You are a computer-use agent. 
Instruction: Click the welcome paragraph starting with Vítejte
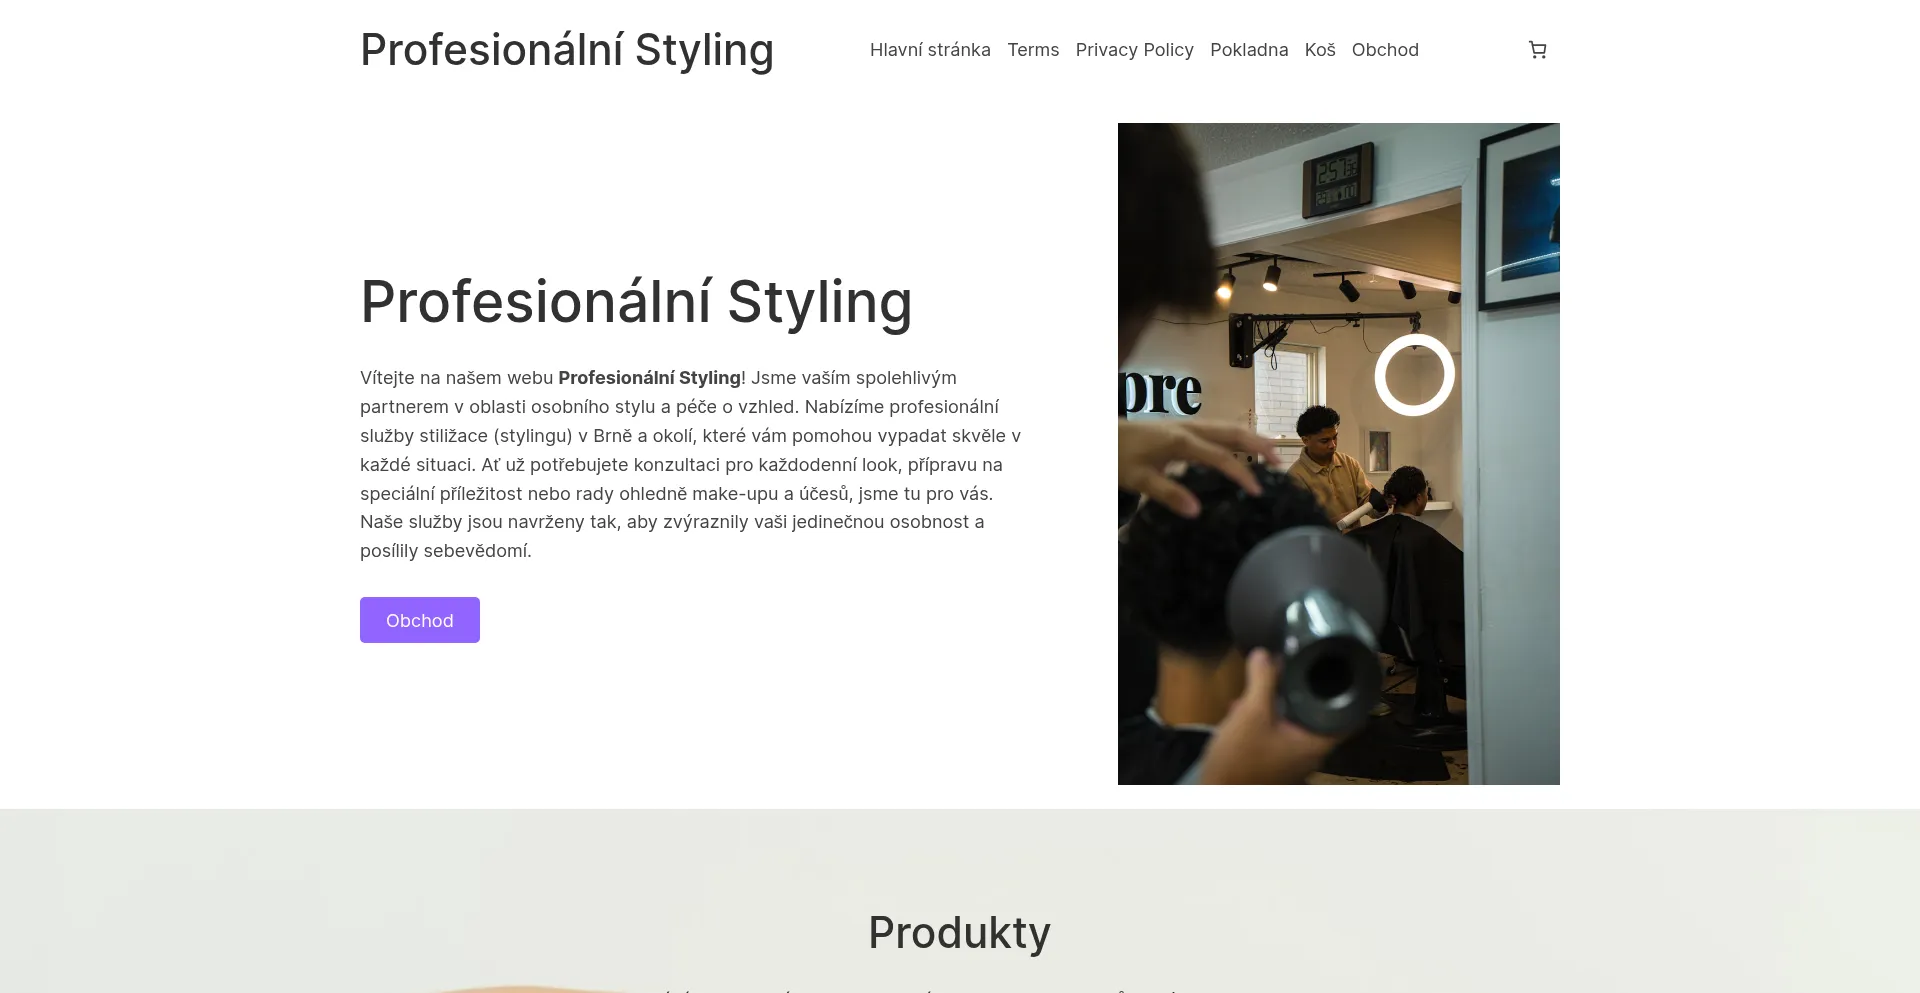(691, 464)
